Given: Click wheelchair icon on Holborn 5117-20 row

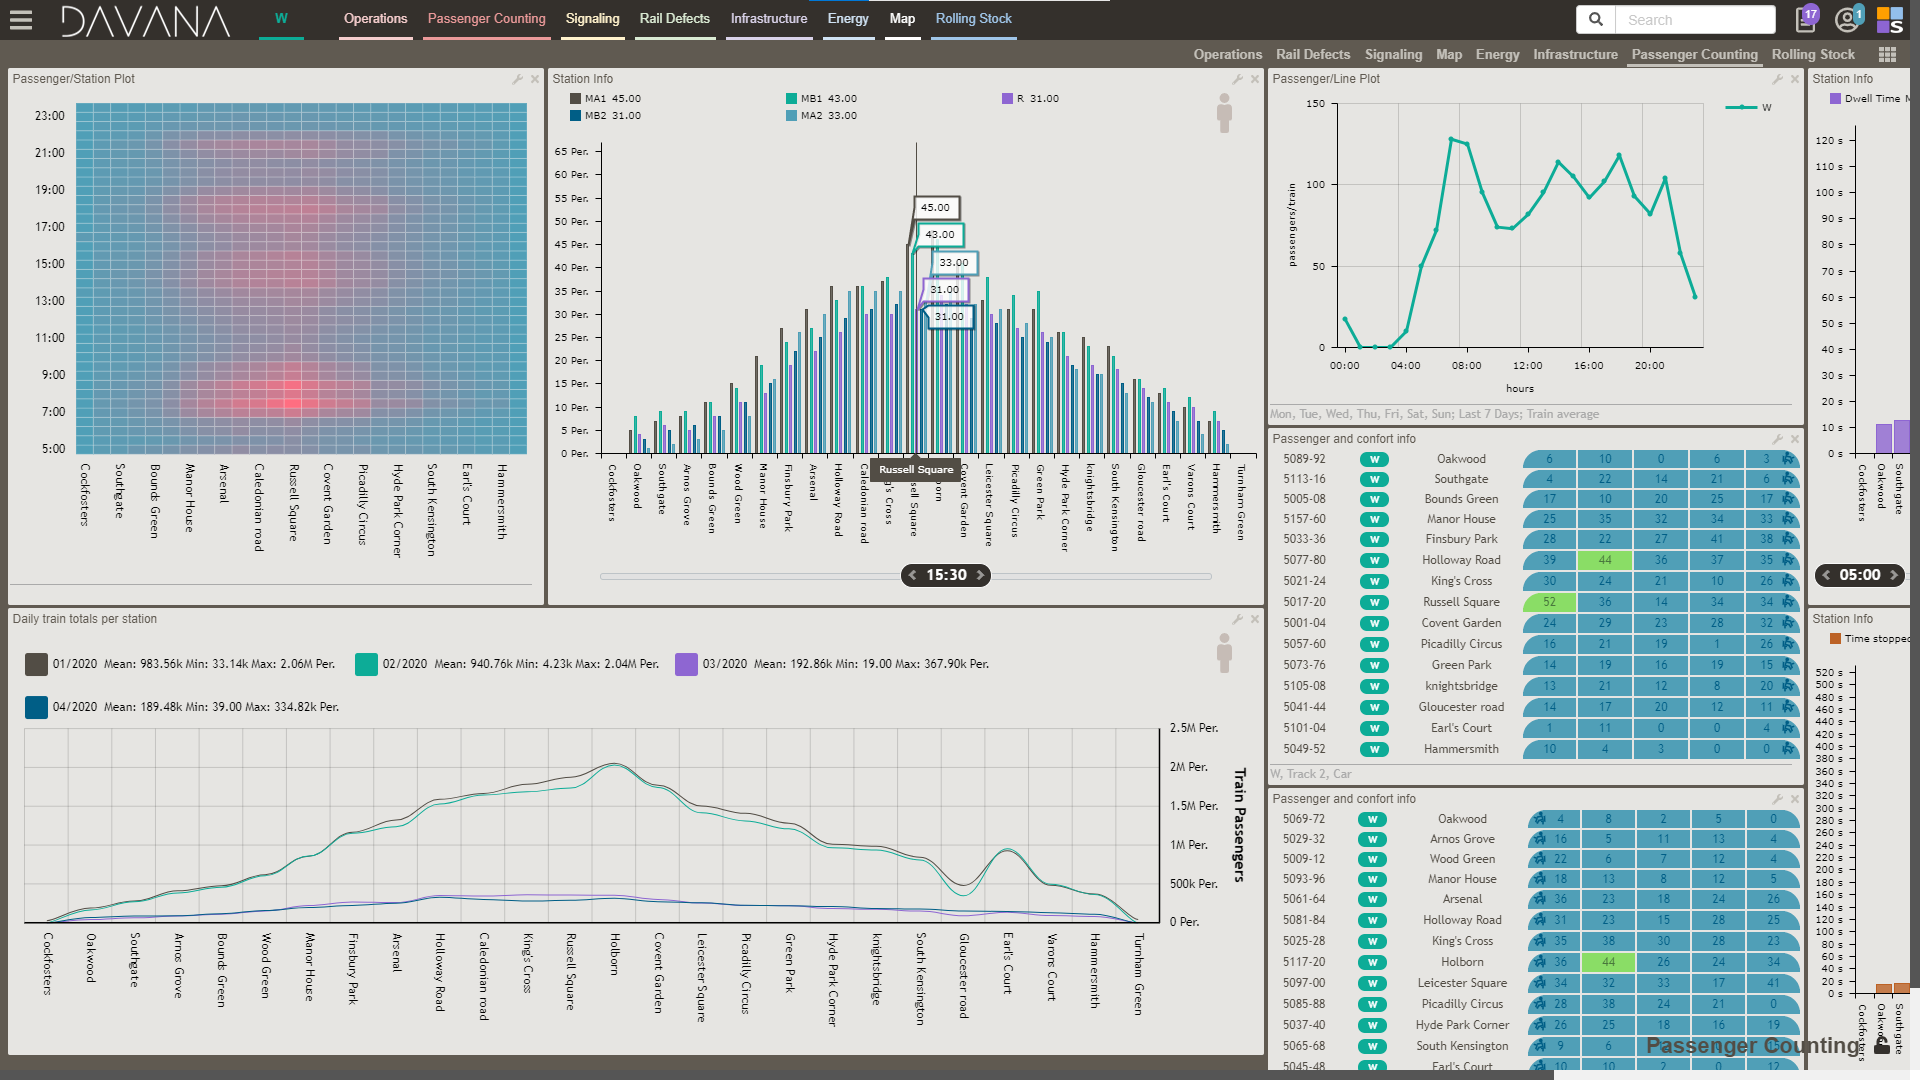Looking at the screenshot, I should [x=1540, y=962].
